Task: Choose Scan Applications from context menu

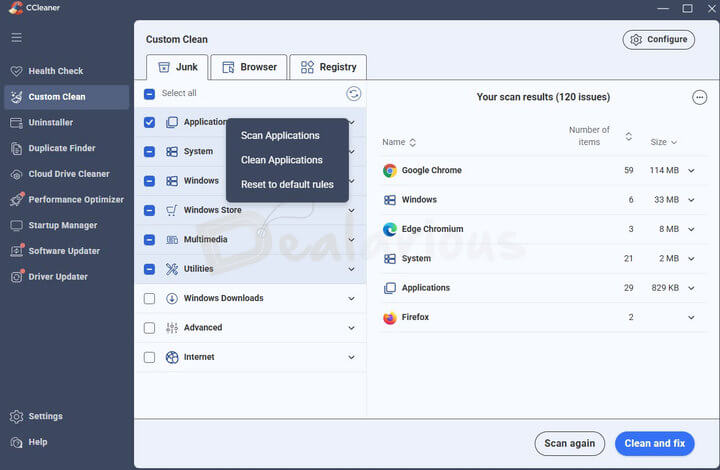Action: point(280,136)
